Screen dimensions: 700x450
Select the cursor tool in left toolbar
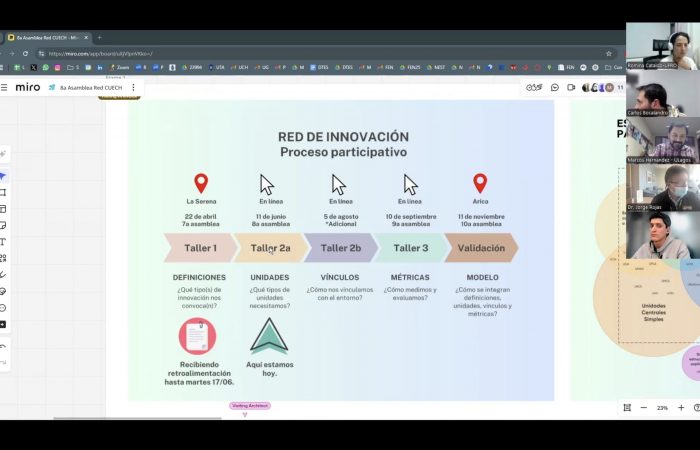click(3, 176)
